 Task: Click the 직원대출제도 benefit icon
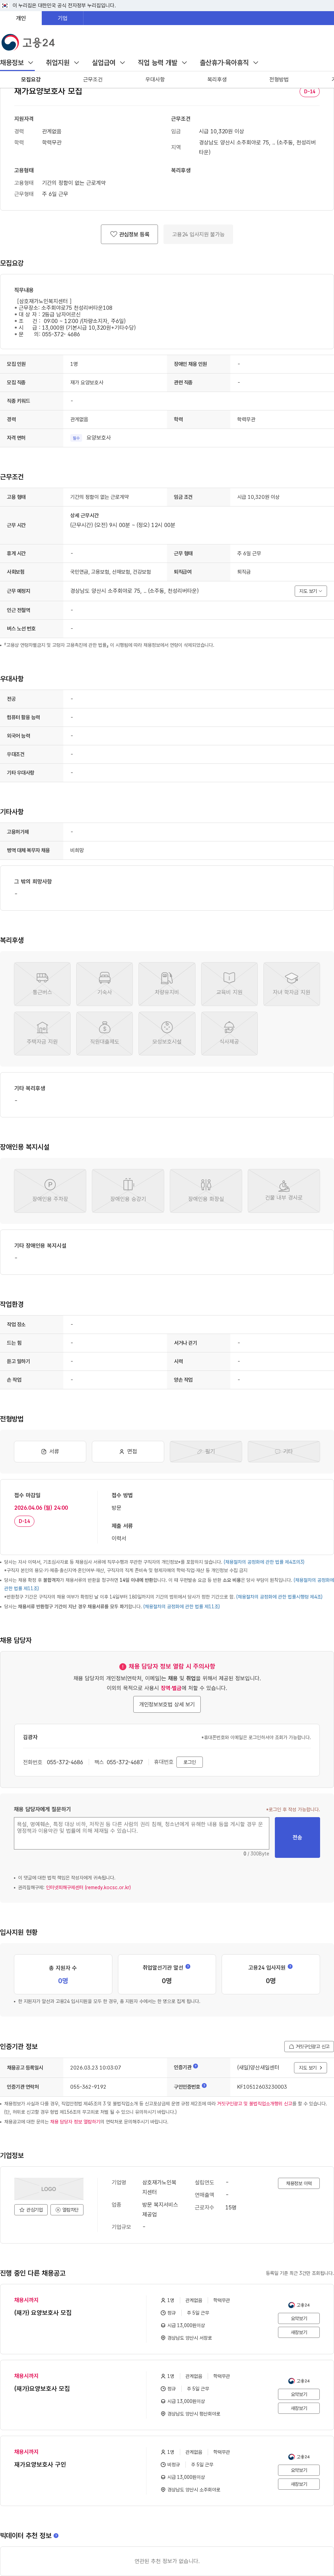click(x=105, y=1033)
